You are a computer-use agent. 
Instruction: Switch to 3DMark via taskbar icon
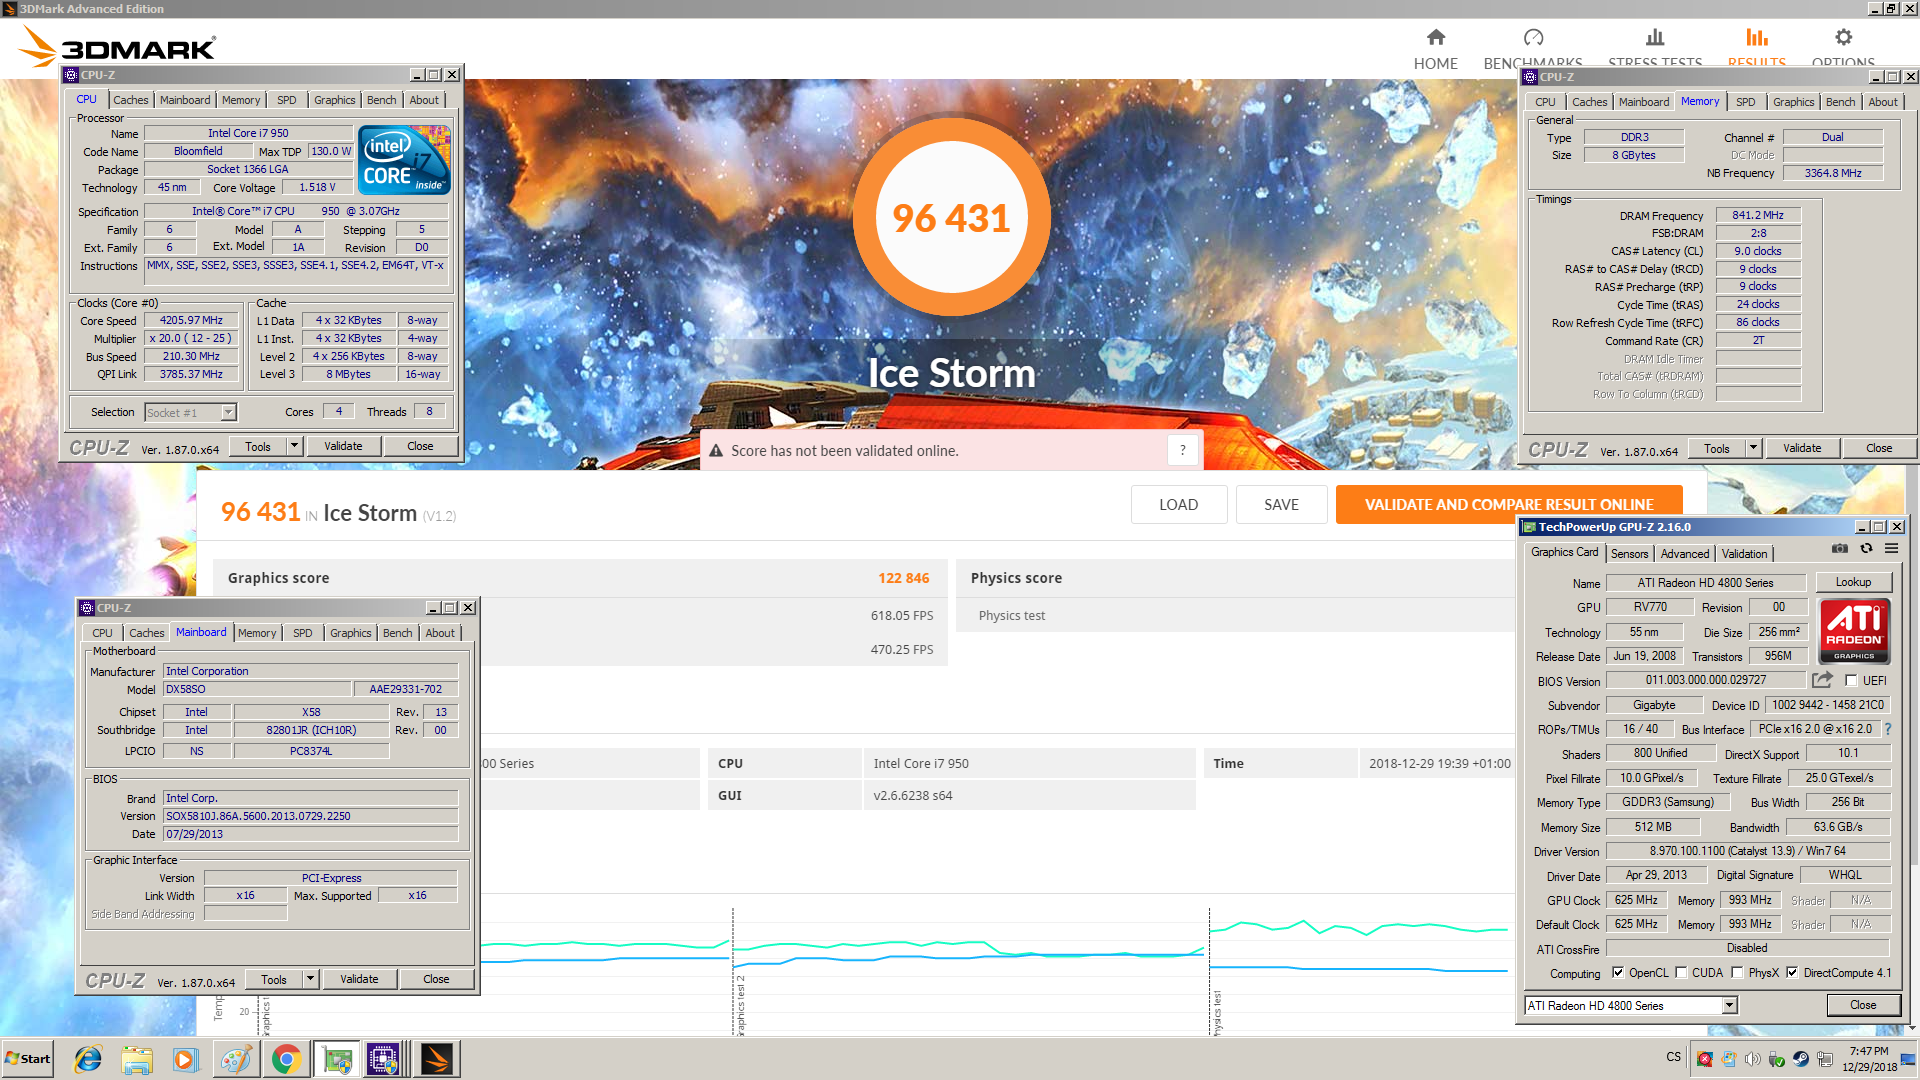[436, 1059]
